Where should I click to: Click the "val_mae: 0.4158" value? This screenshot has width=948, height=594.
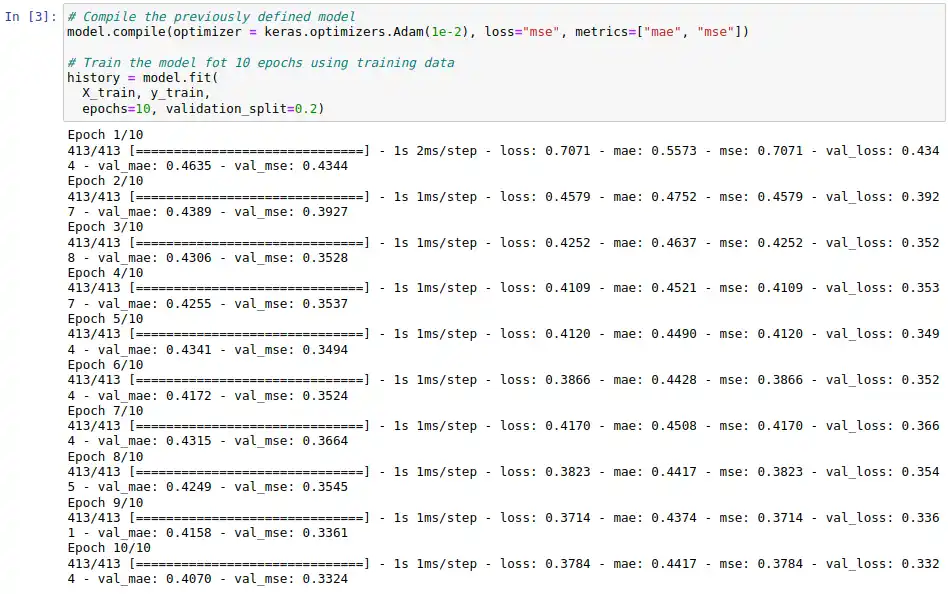tap(155, 532)
